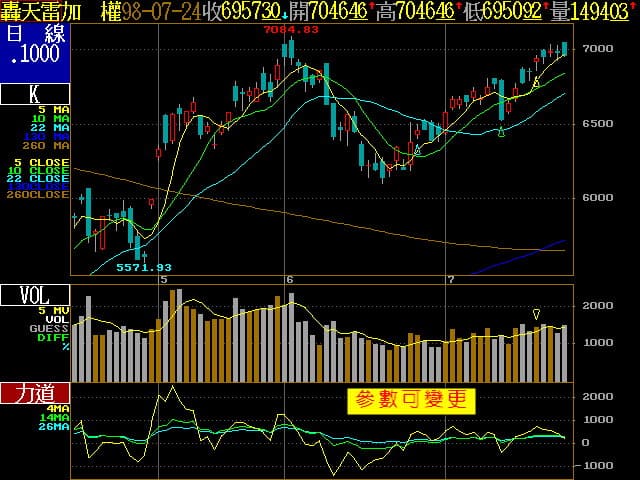
Task: Select the 4MA momentum legend
Action: (x=57, y=408)
